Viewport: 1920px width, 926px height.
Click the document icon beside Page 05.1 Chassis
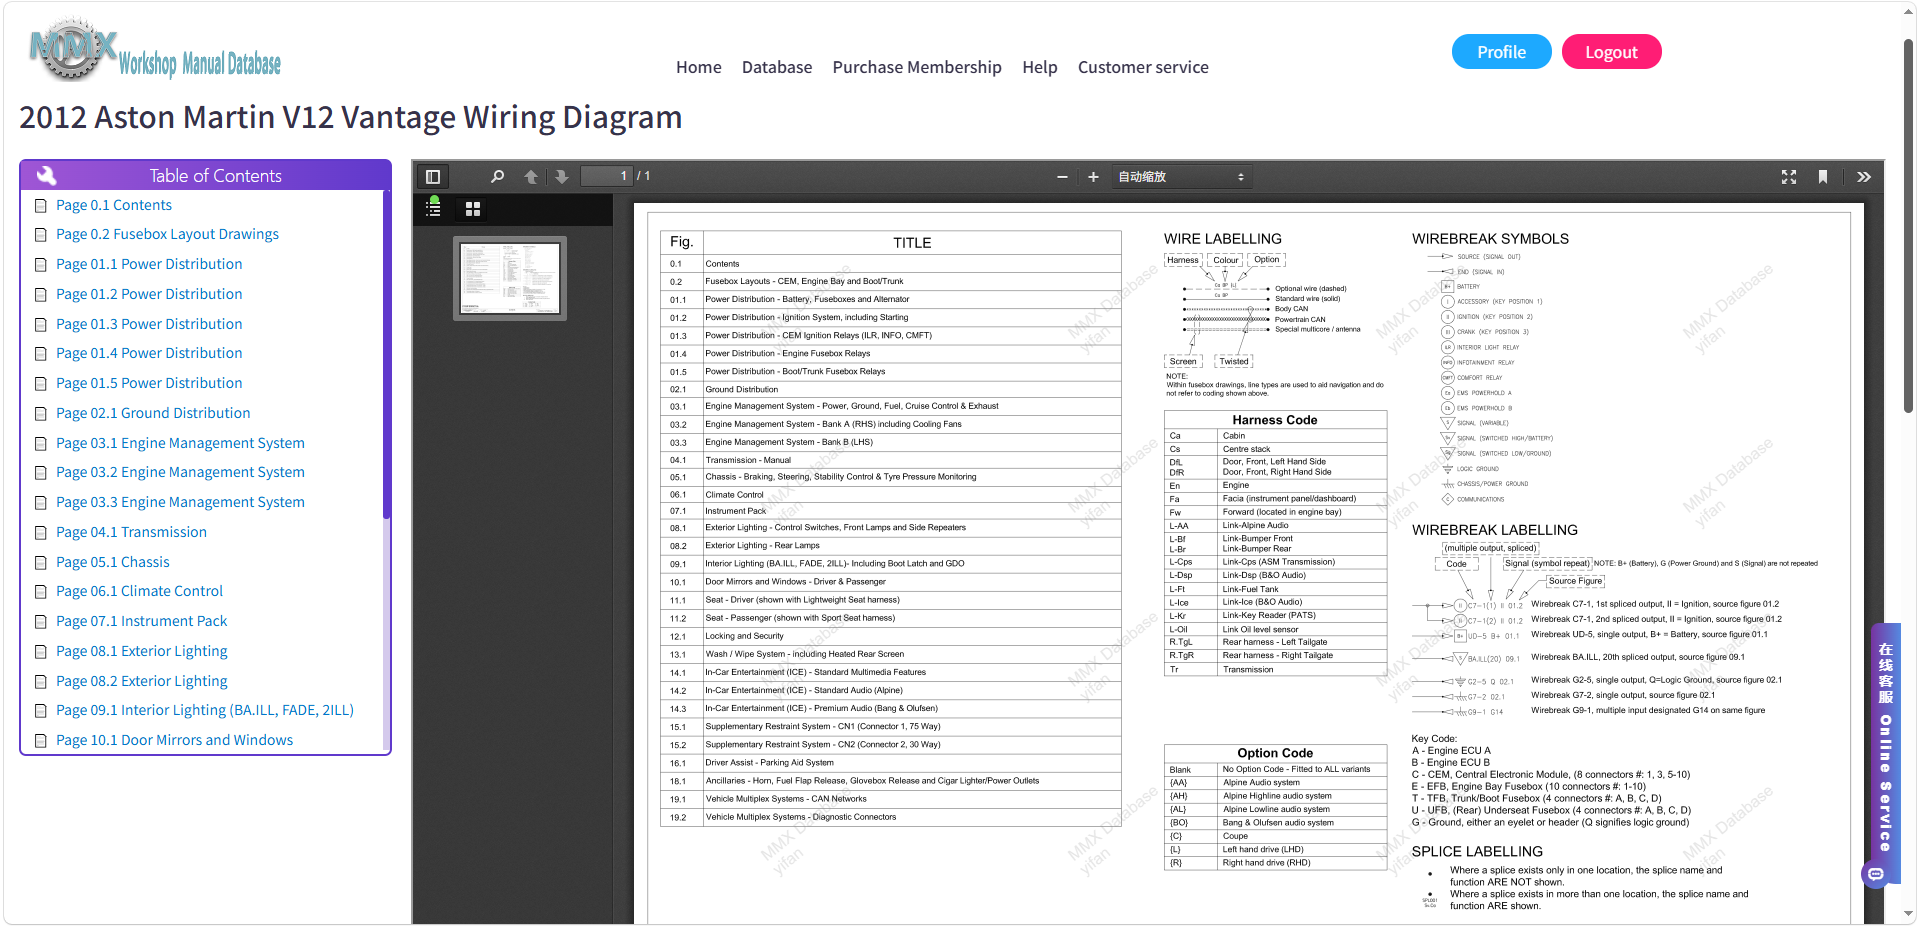point(41,563)
